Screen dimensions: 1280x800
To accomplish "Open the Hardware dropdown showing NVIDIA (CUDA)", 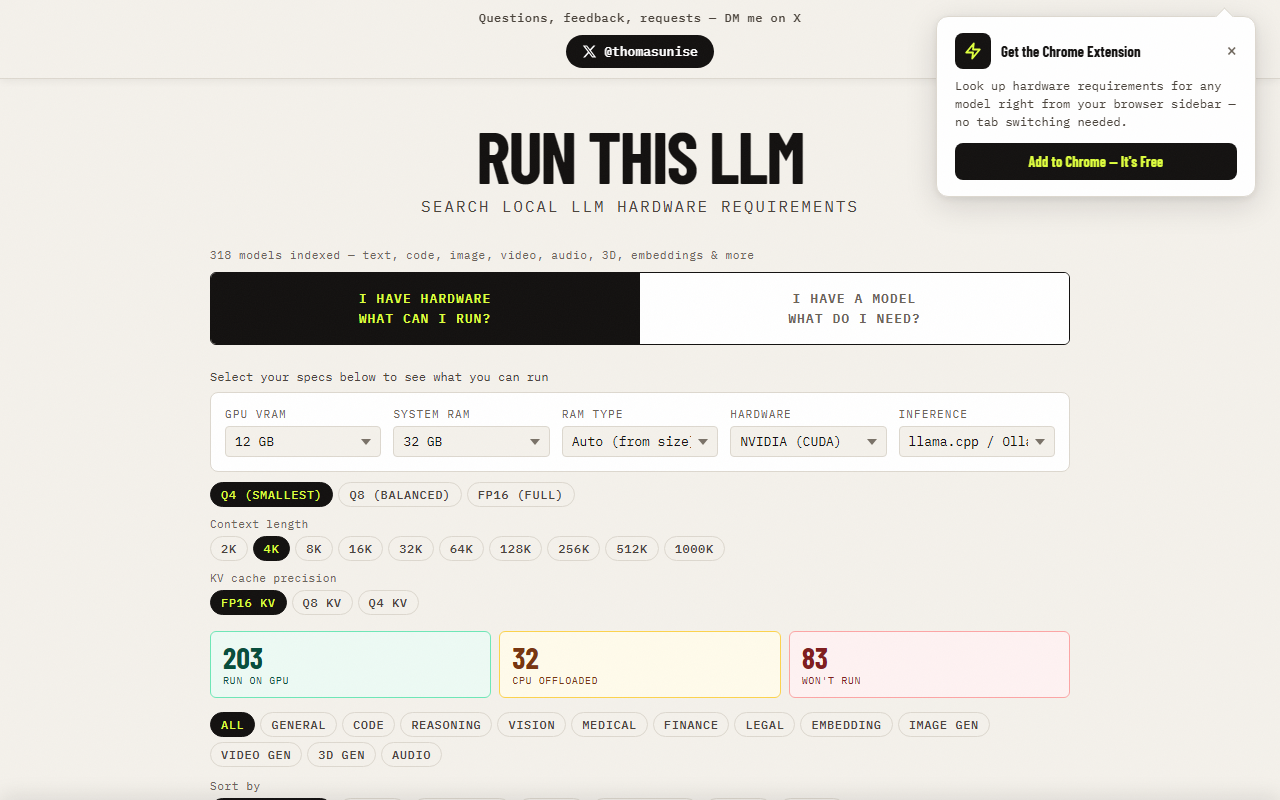I will 808,441.
